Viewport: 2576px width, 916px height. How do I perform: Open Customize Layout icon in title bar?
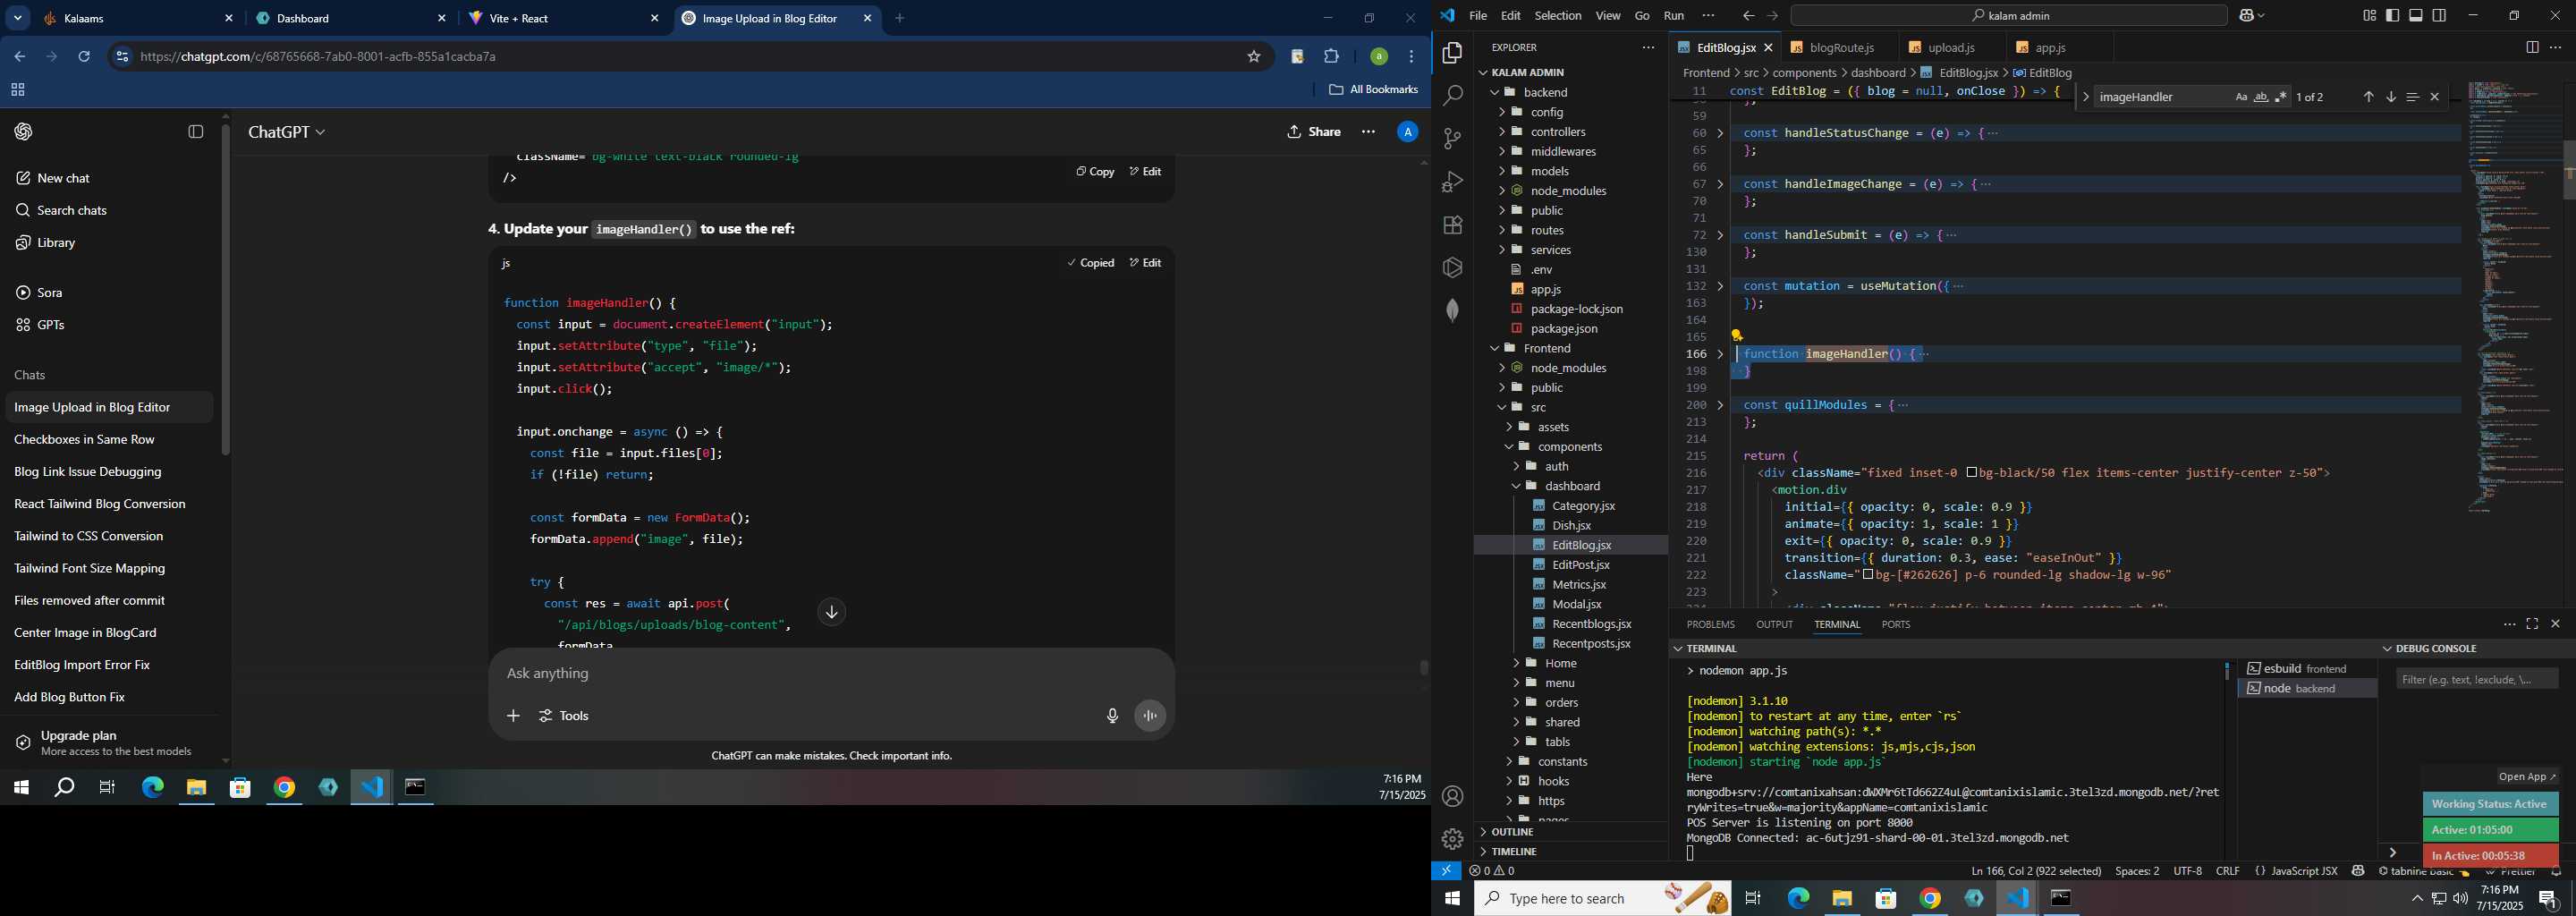coord(2369,15)
